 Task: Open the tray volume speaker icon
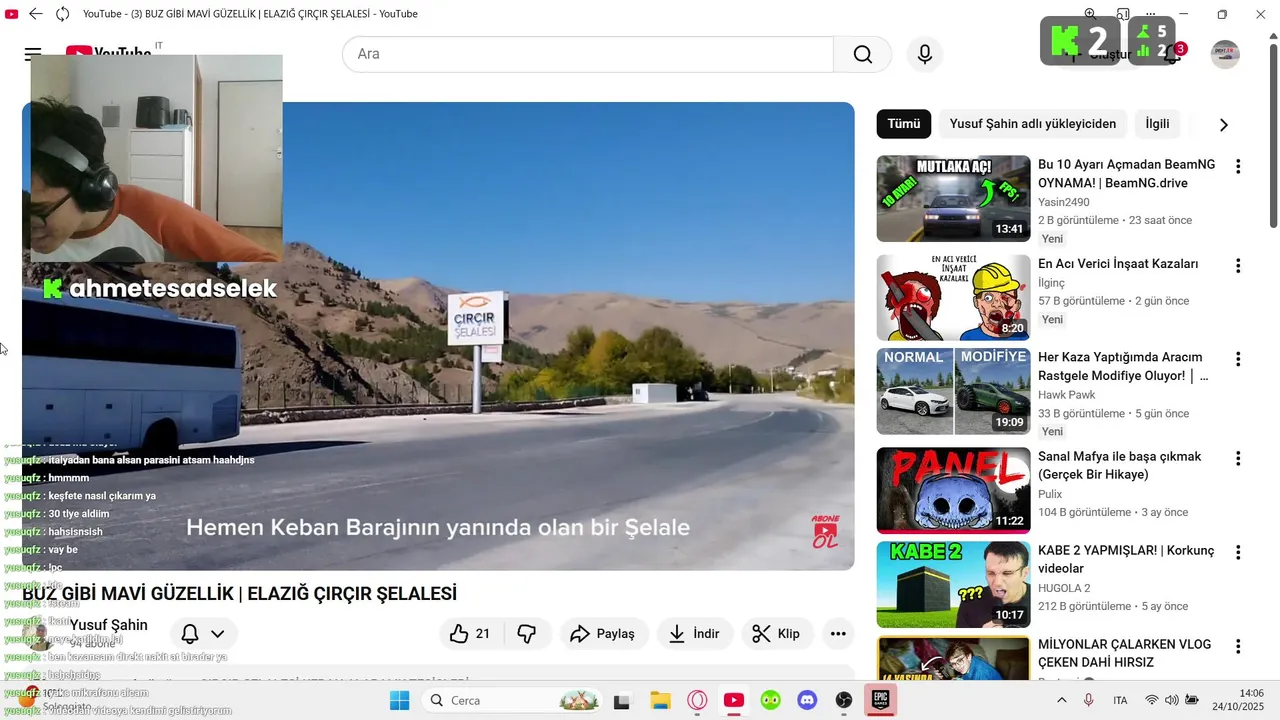(x=1172, y=700)
